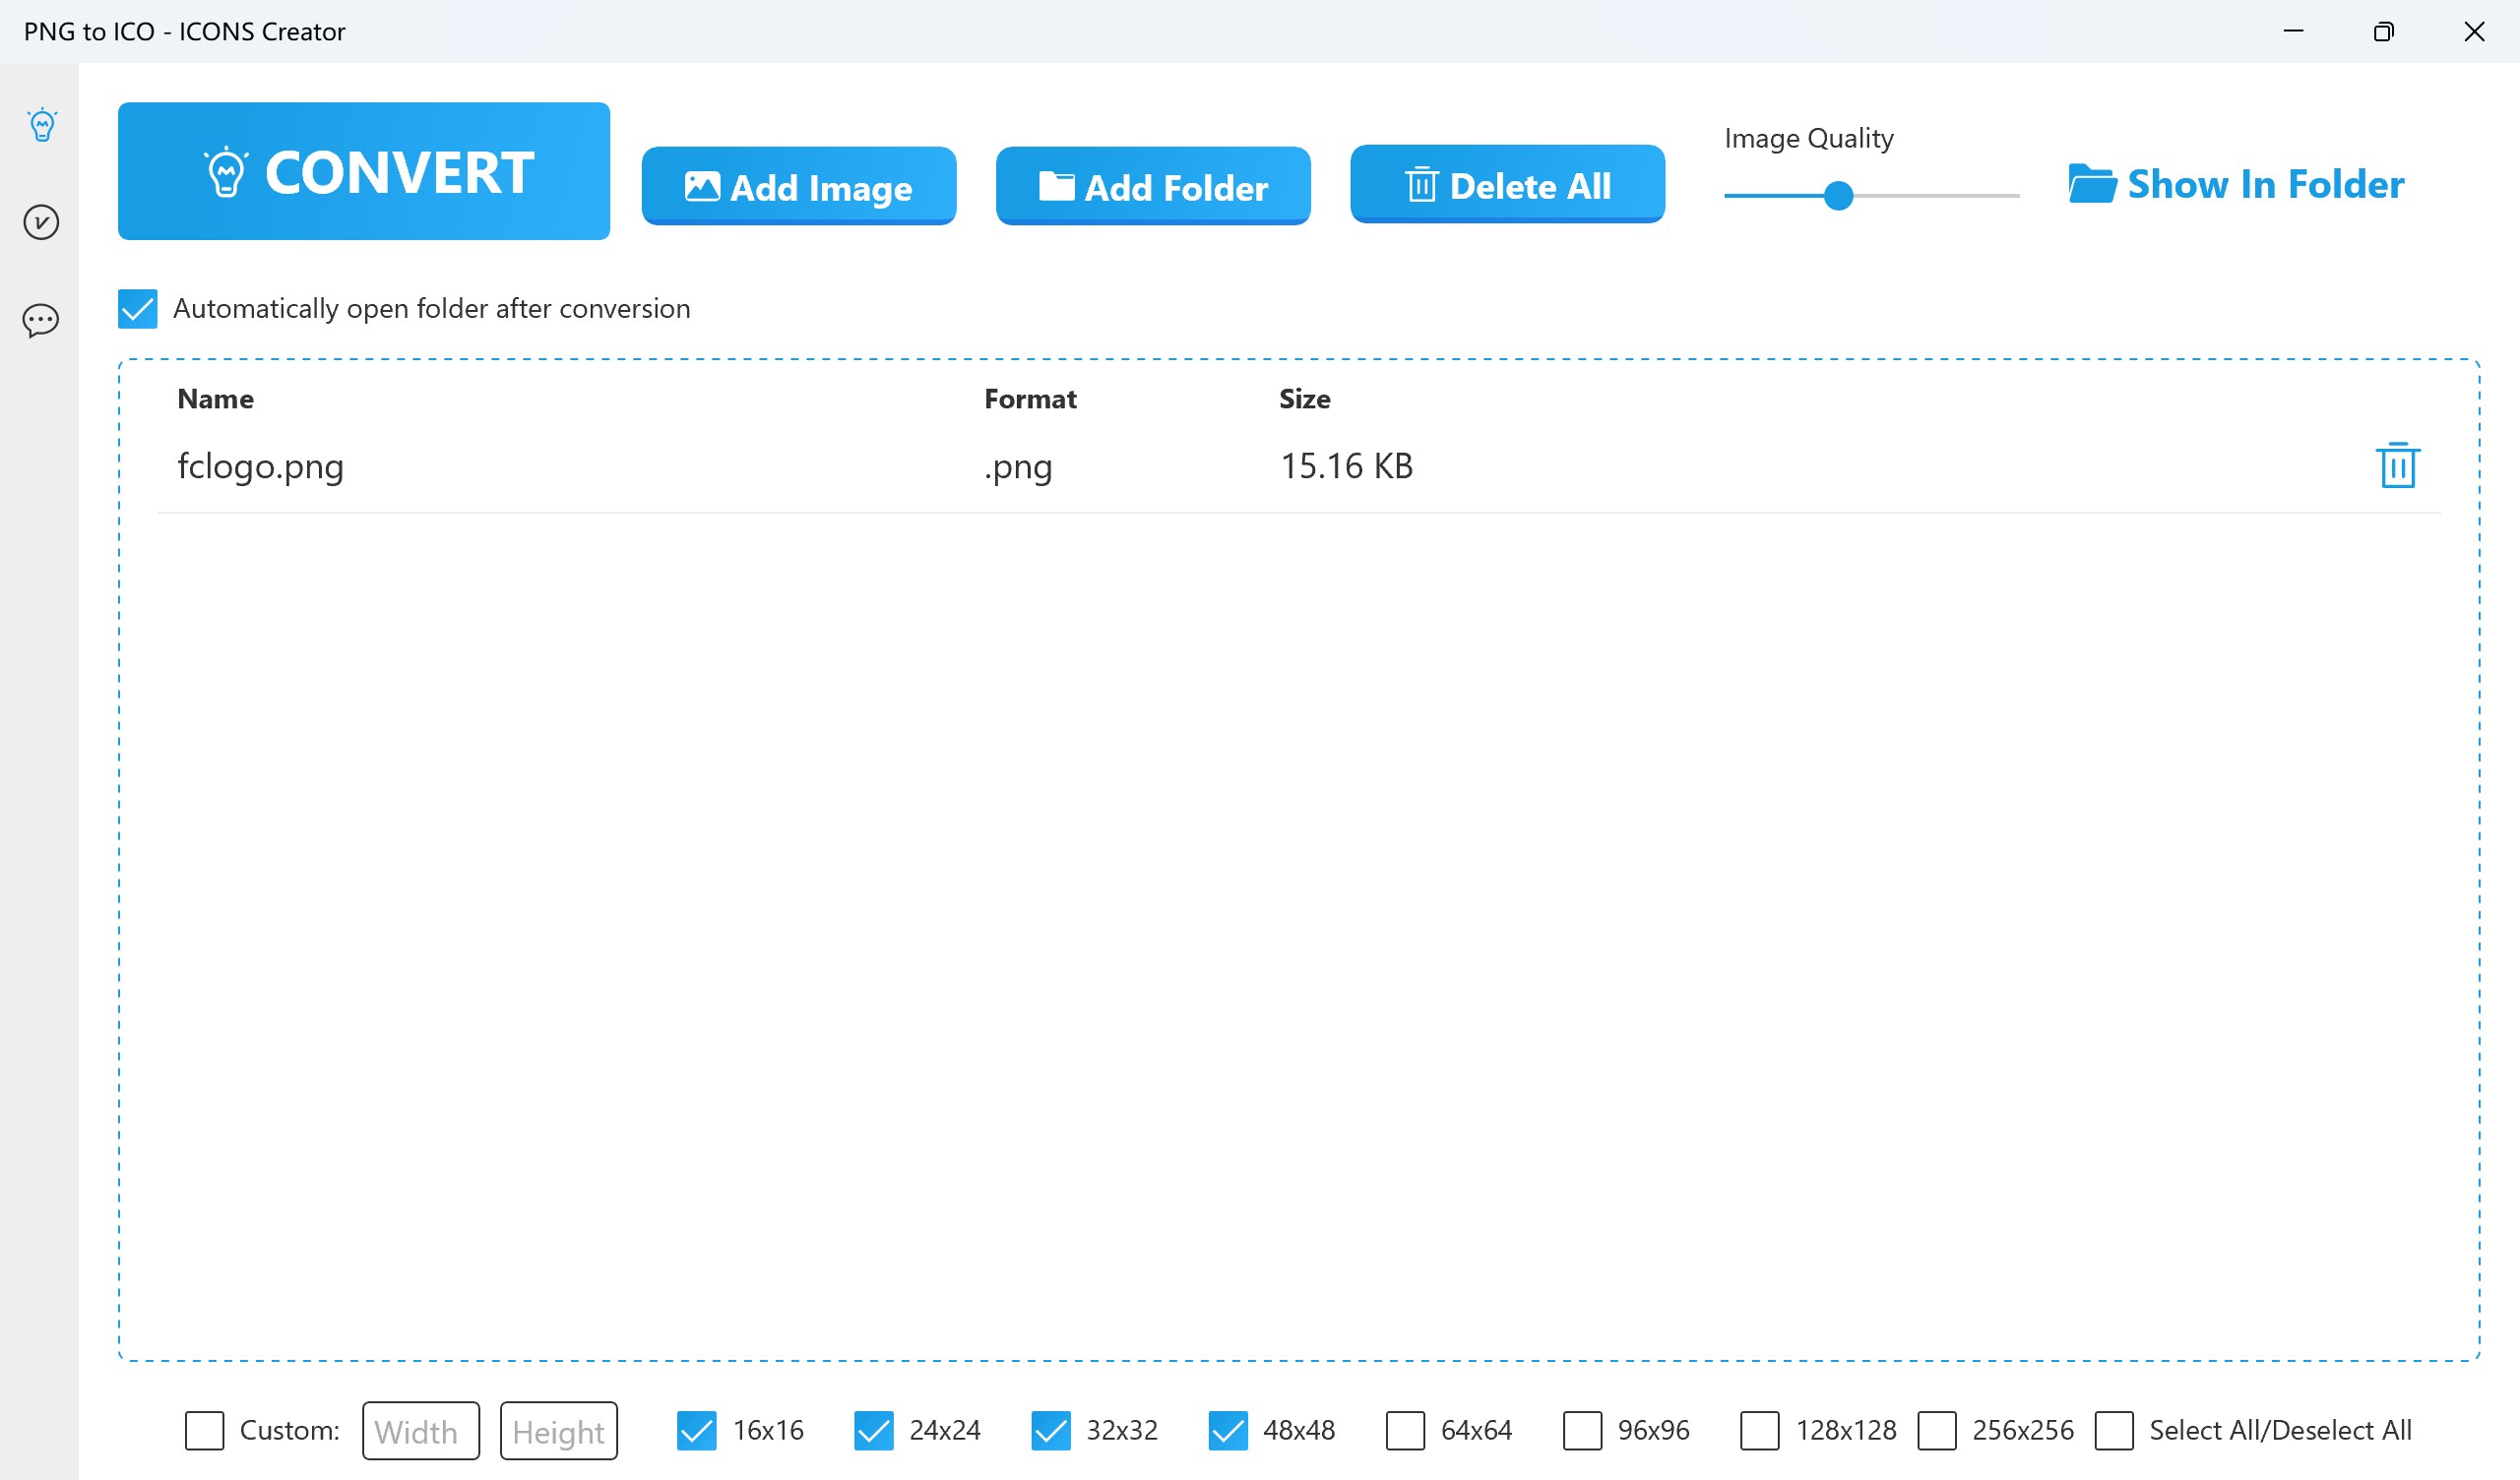Image resolution: width=2520 pixels, height=1480 pixels.
Task: Click the folder icon on Add Folder button
Action: click(1058, 185)
